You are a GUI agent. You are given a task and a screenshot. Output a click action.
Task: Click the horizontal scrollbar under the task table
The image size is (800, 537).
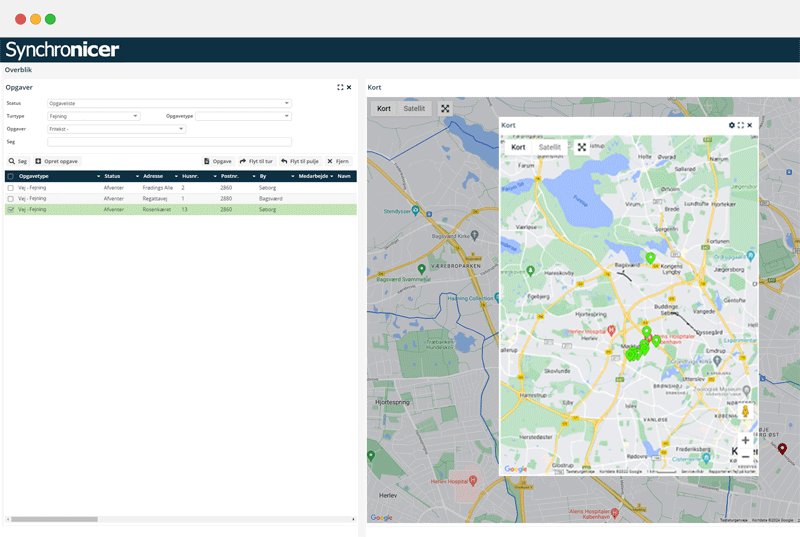[54, 519]
